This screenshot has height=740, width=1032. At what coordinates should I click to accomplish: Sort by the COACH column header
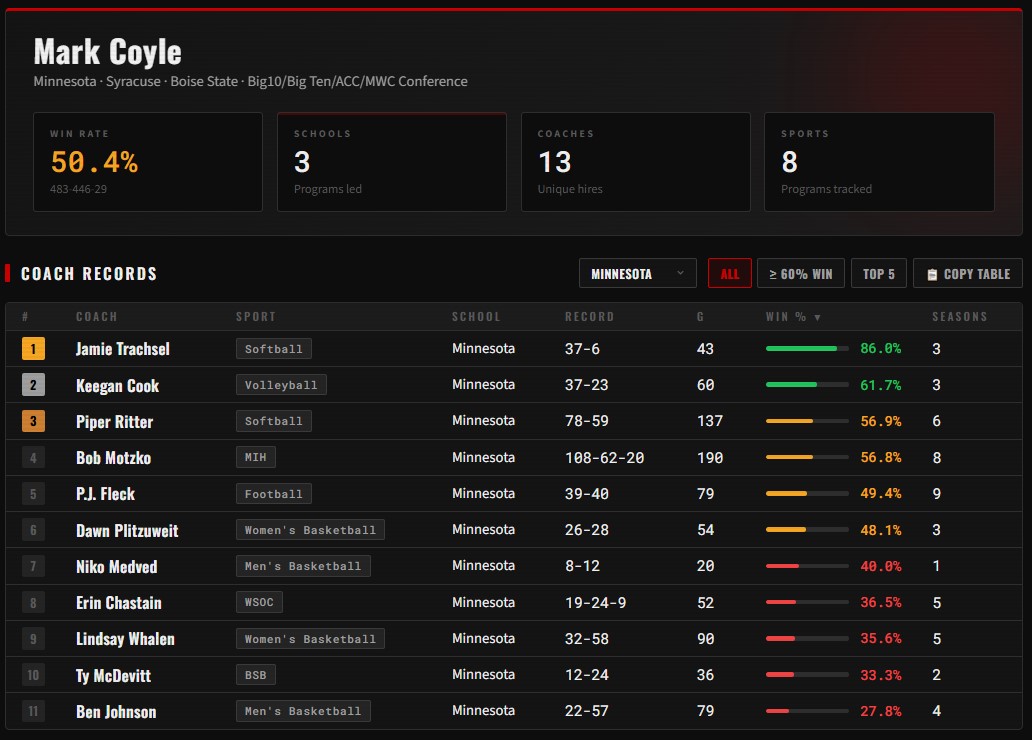tap(97, 317)
